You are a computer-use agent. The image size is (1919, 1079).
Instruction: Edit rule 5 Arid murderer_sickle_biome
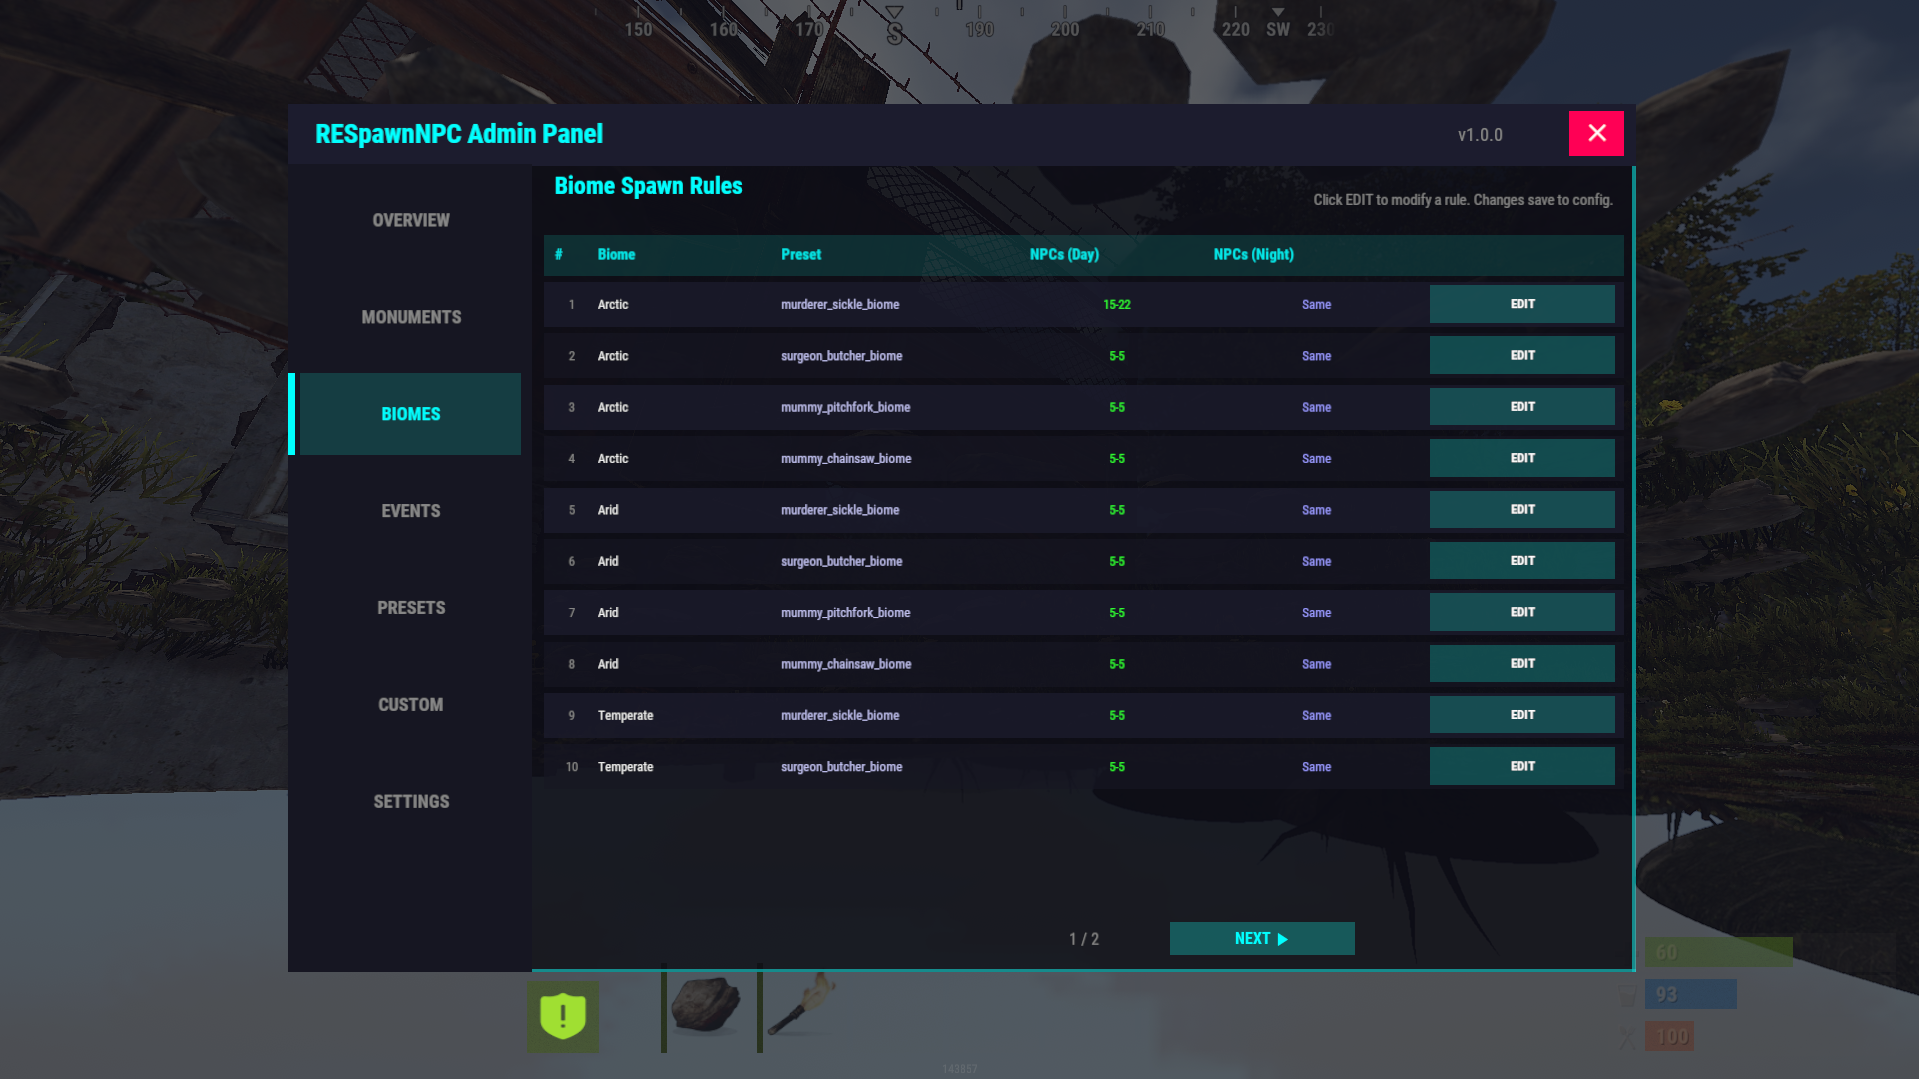pyautogui.click(x=1521, y=510)
